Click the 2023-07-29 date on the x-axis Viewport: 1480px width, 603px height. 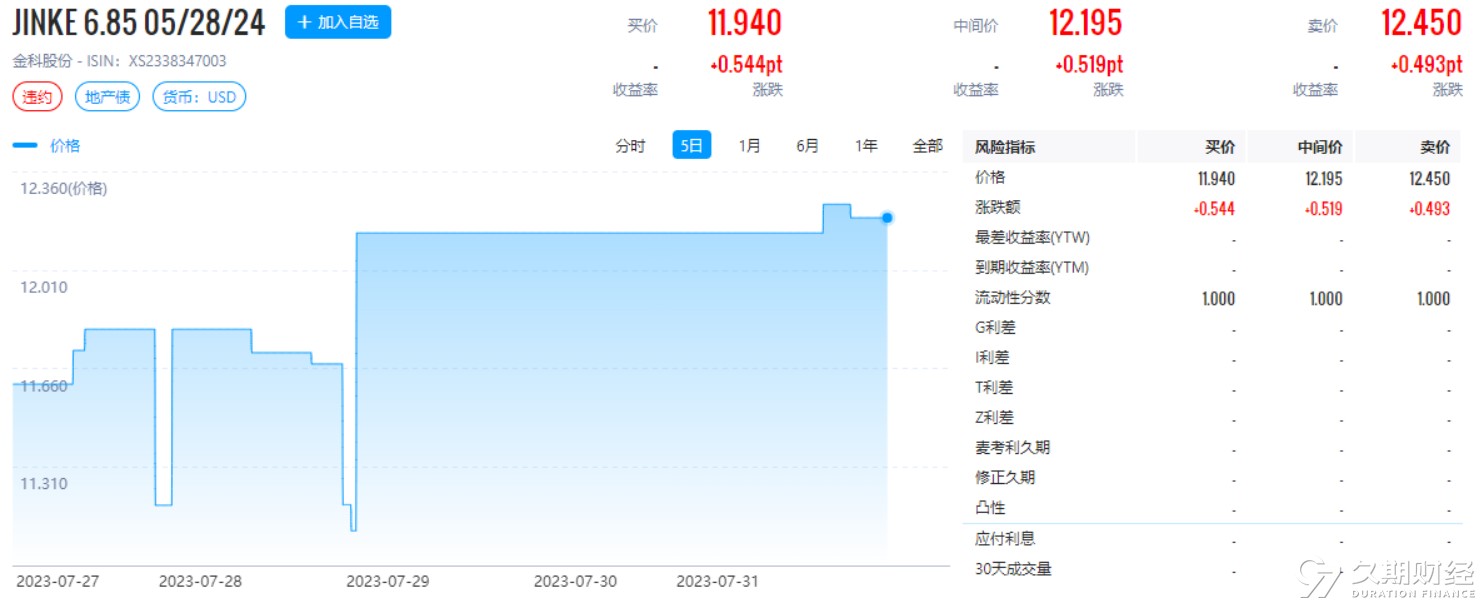(x=387, y=581)
